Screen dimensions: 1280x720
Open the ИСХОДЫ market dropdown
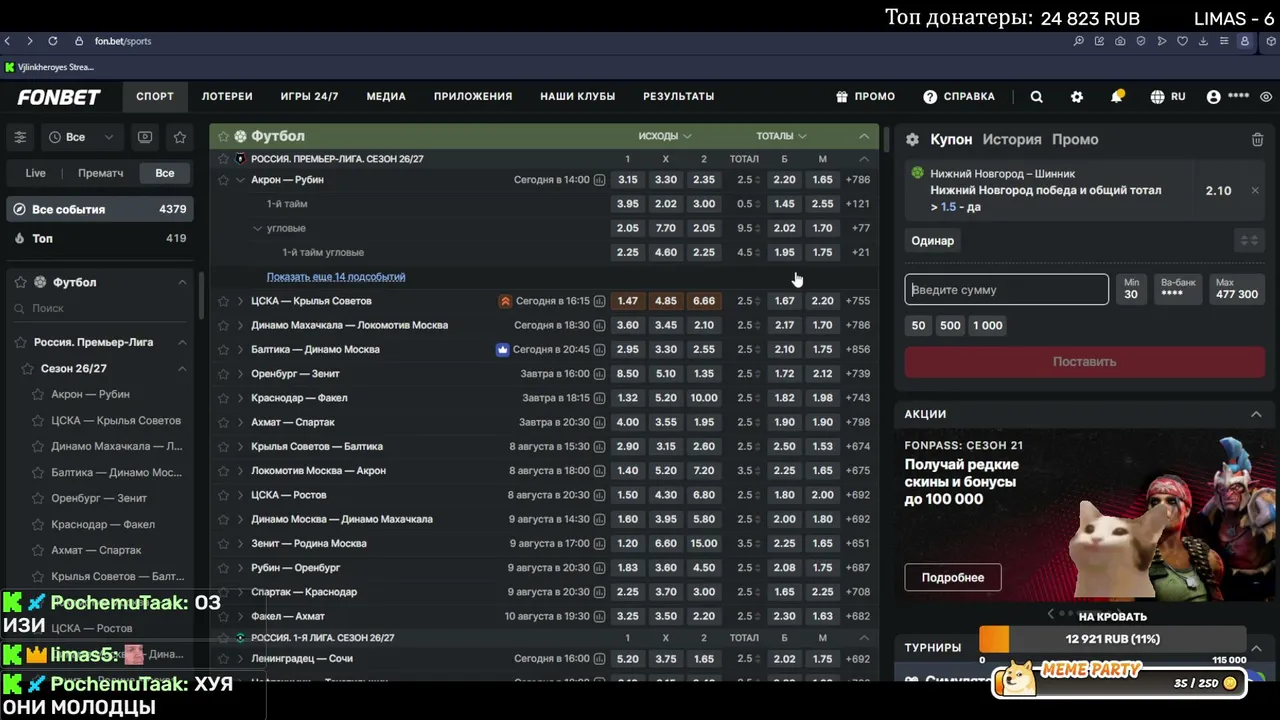(665, 136)
